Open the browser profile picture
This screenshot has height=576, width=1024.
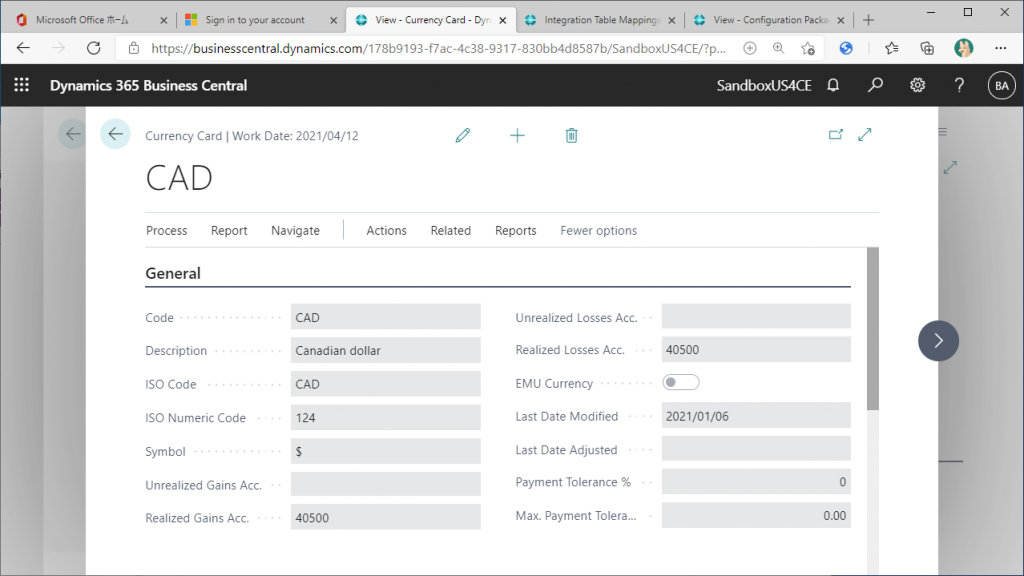(x=963, y=48)
